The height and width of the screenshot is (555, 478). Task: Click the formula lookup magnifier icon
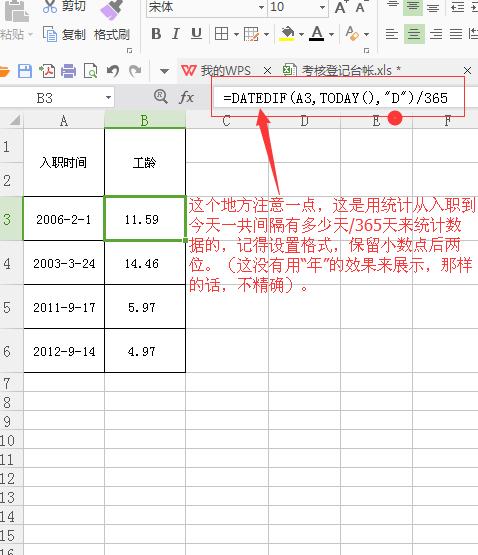pyautogui.click(x=160, y=96)
